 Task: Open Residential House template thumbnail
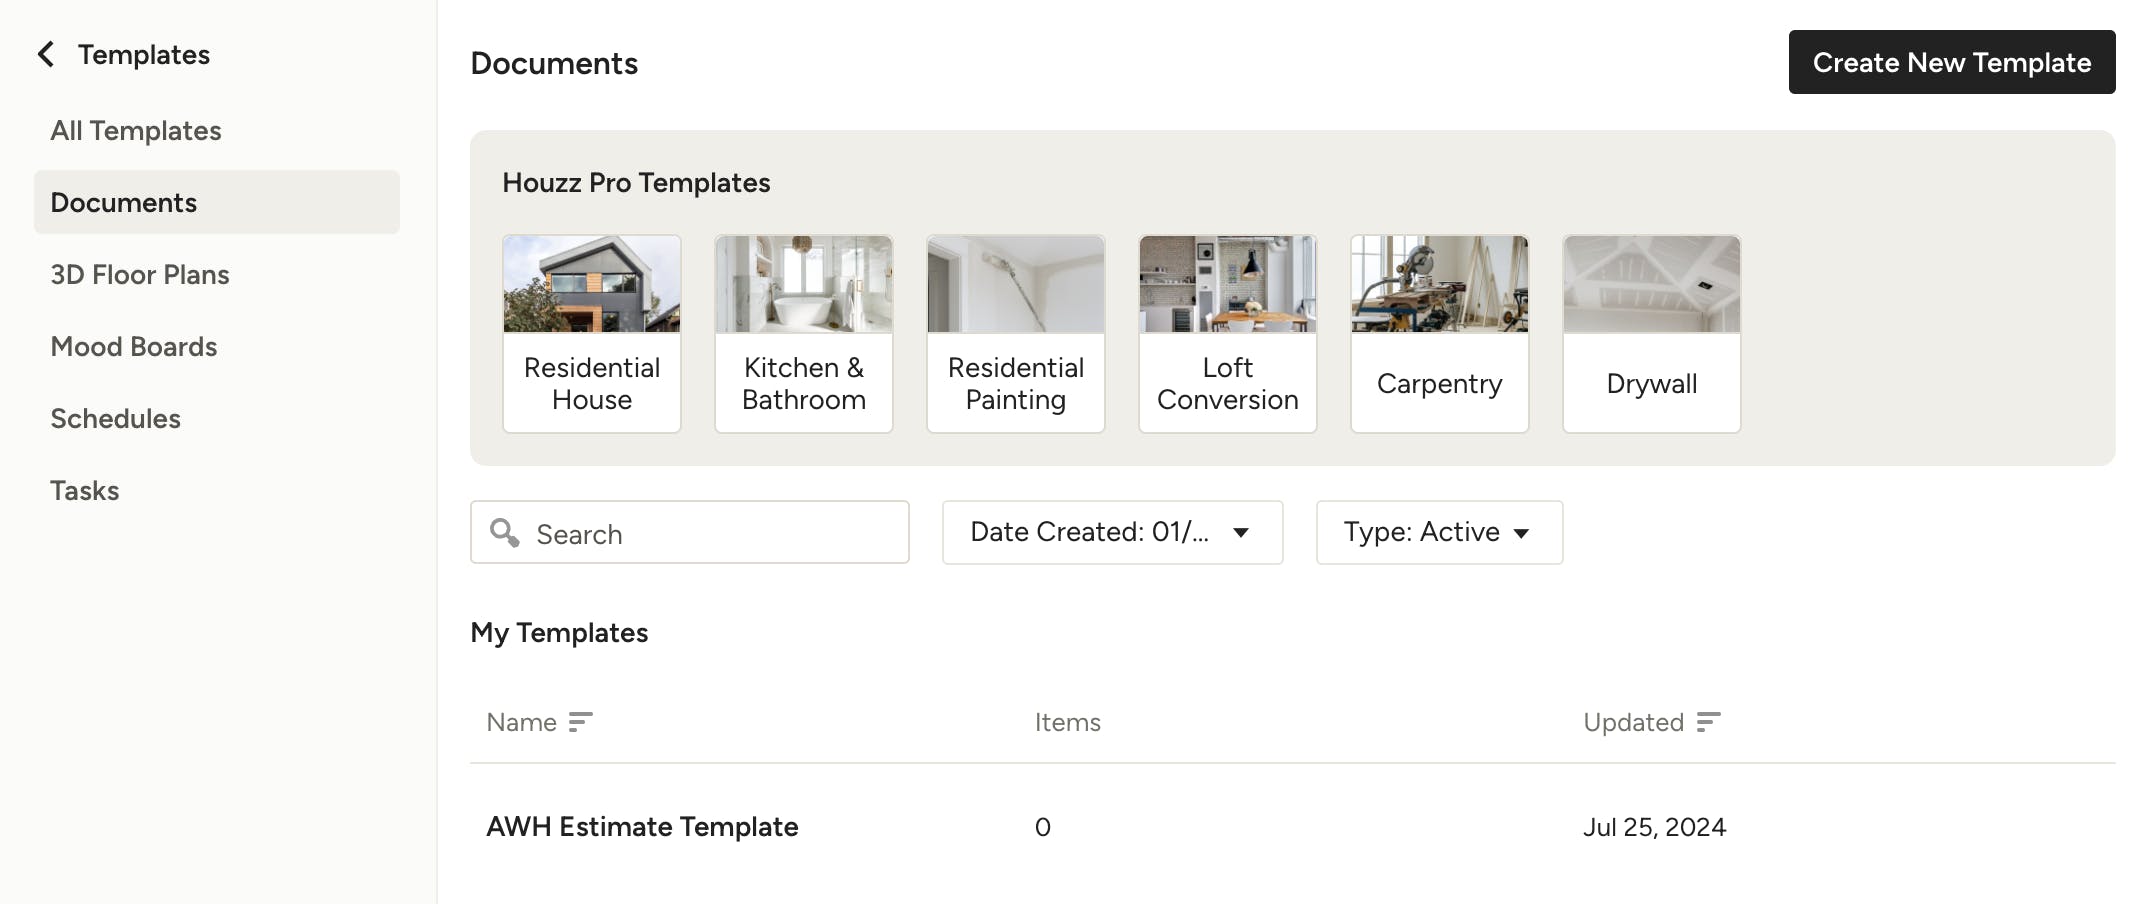tap(592, 285)
